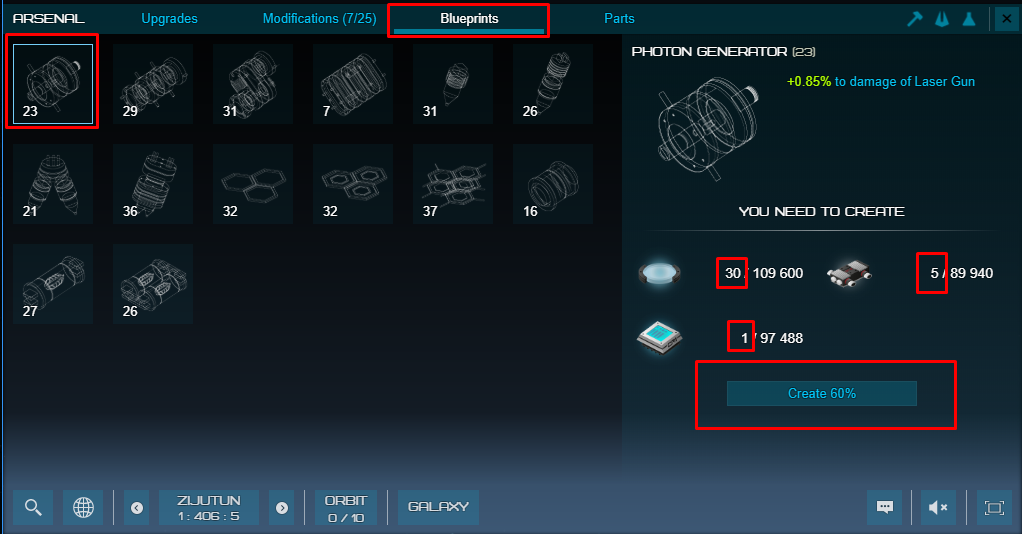Click the flask icon in top bar
Screen dimensions: 1022x534
969,19
